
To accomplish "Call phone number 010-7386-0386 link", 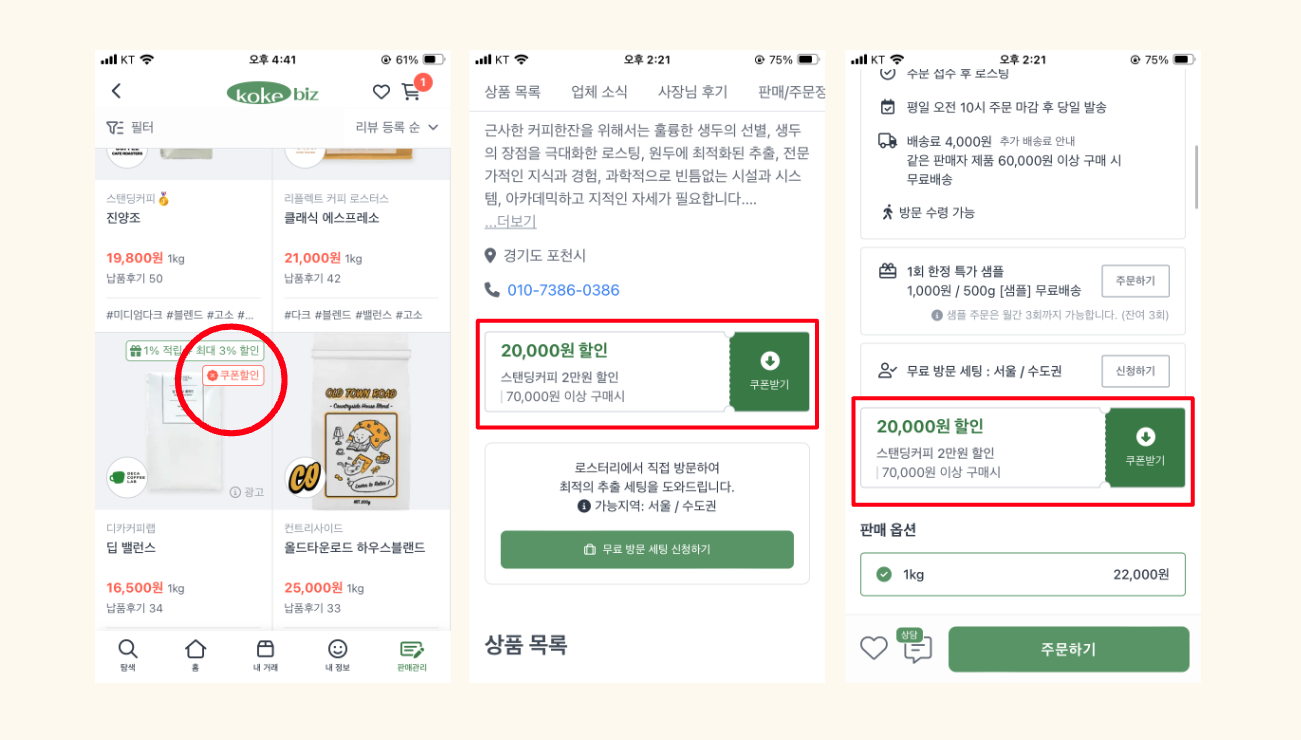I will 563,290.
